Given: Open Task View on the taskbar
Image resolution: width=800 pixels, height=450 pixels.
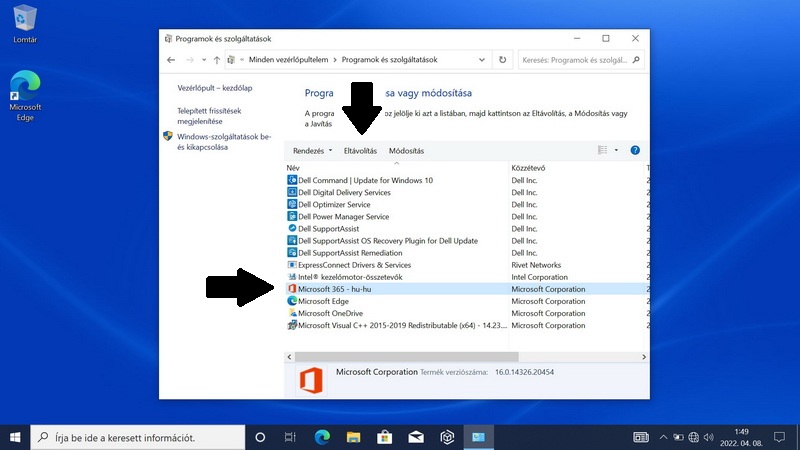Looking at the screenshot, I should point(290,437).
